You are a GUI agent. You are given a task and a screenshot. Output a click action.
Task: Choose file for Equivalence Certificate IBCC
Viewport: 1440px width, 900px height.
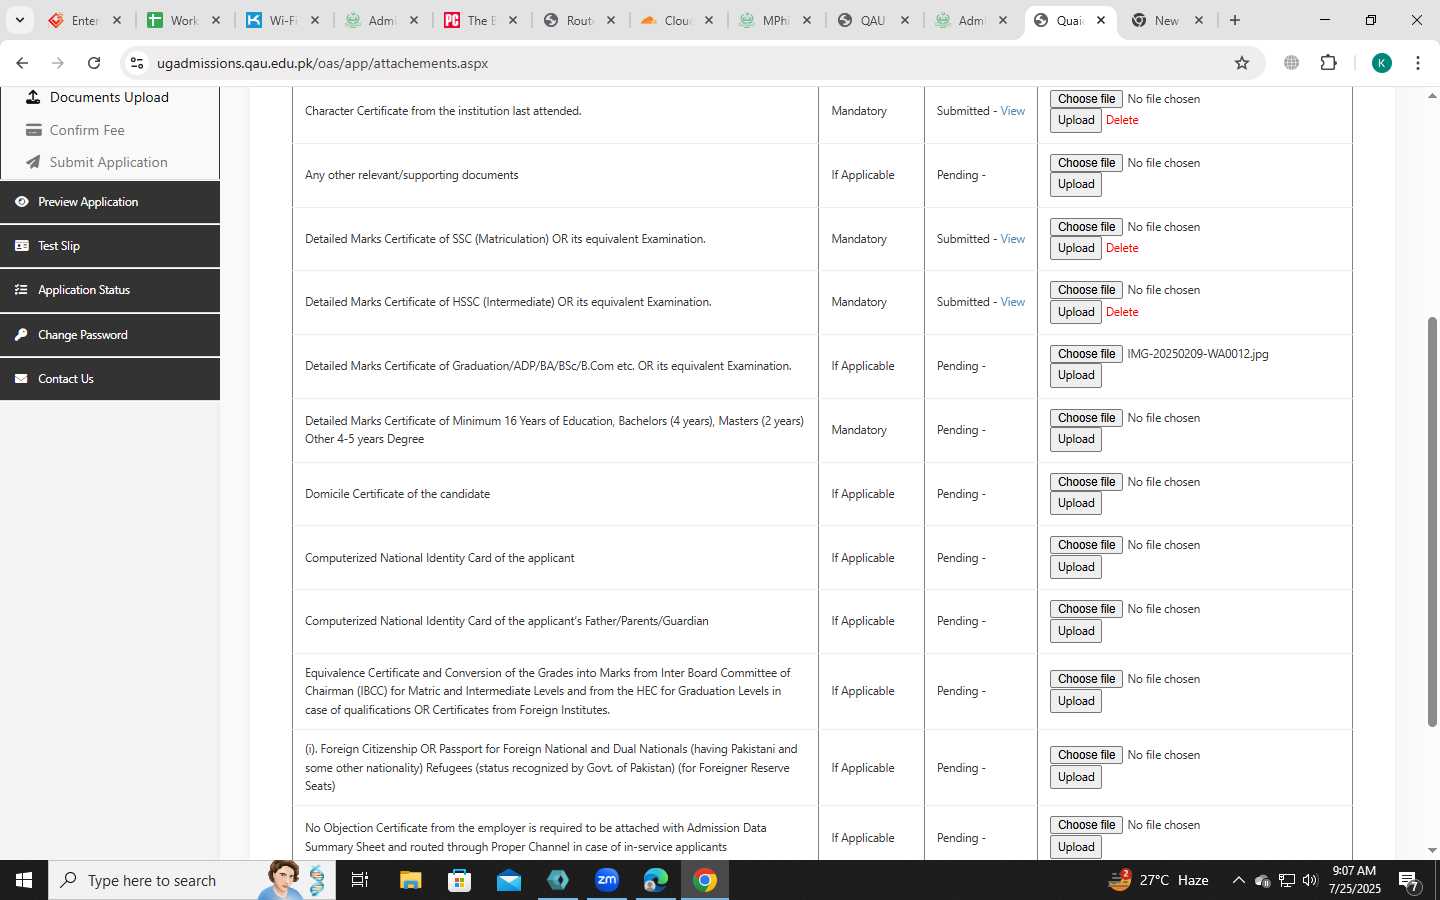point(1086,679)
